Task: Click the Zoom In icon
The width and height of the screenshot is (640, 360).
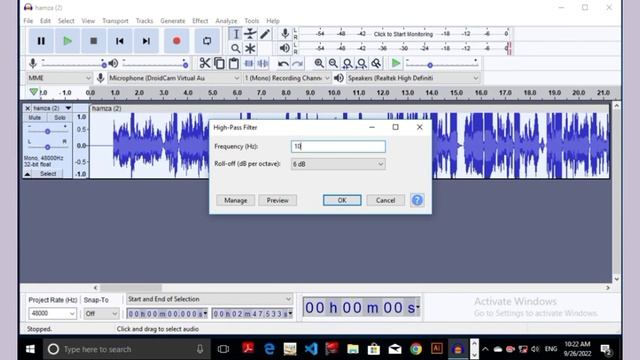Action: [319, 63]
